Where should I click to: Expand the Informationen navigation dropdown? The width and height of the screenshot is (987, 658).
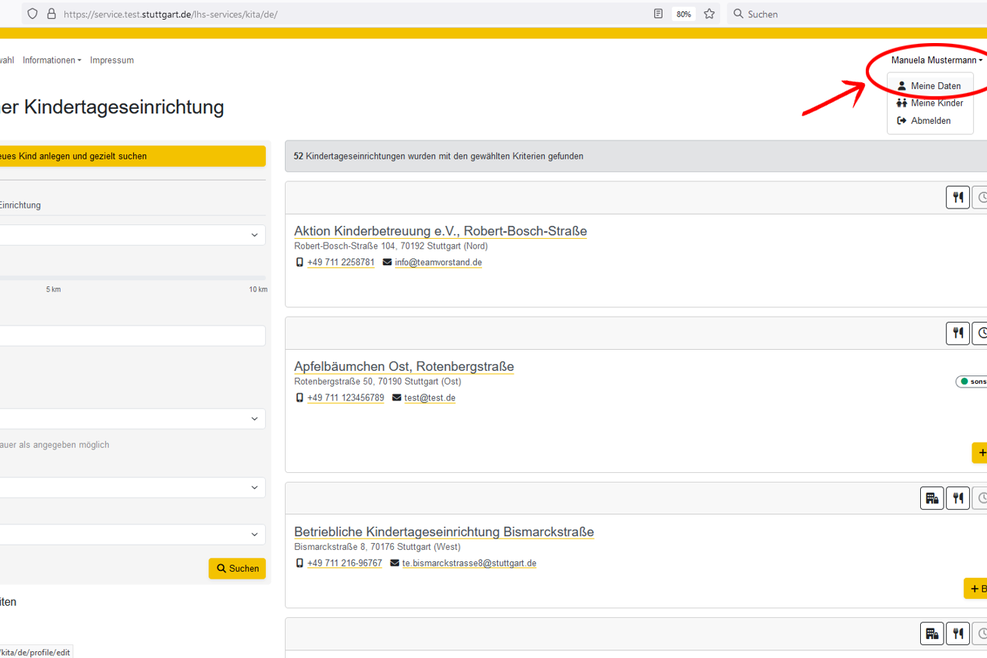coord(52,60)
